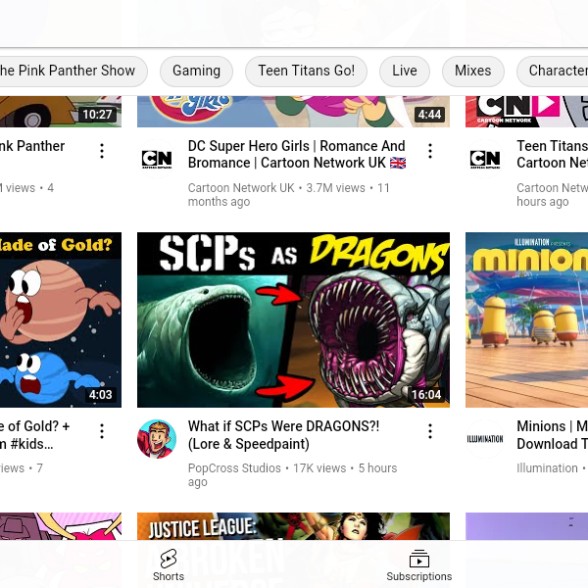Play the DC Super Hero Girls thumbnail
Image resolution: width=588 pixels, height=588 pixels.
(293, 111)
